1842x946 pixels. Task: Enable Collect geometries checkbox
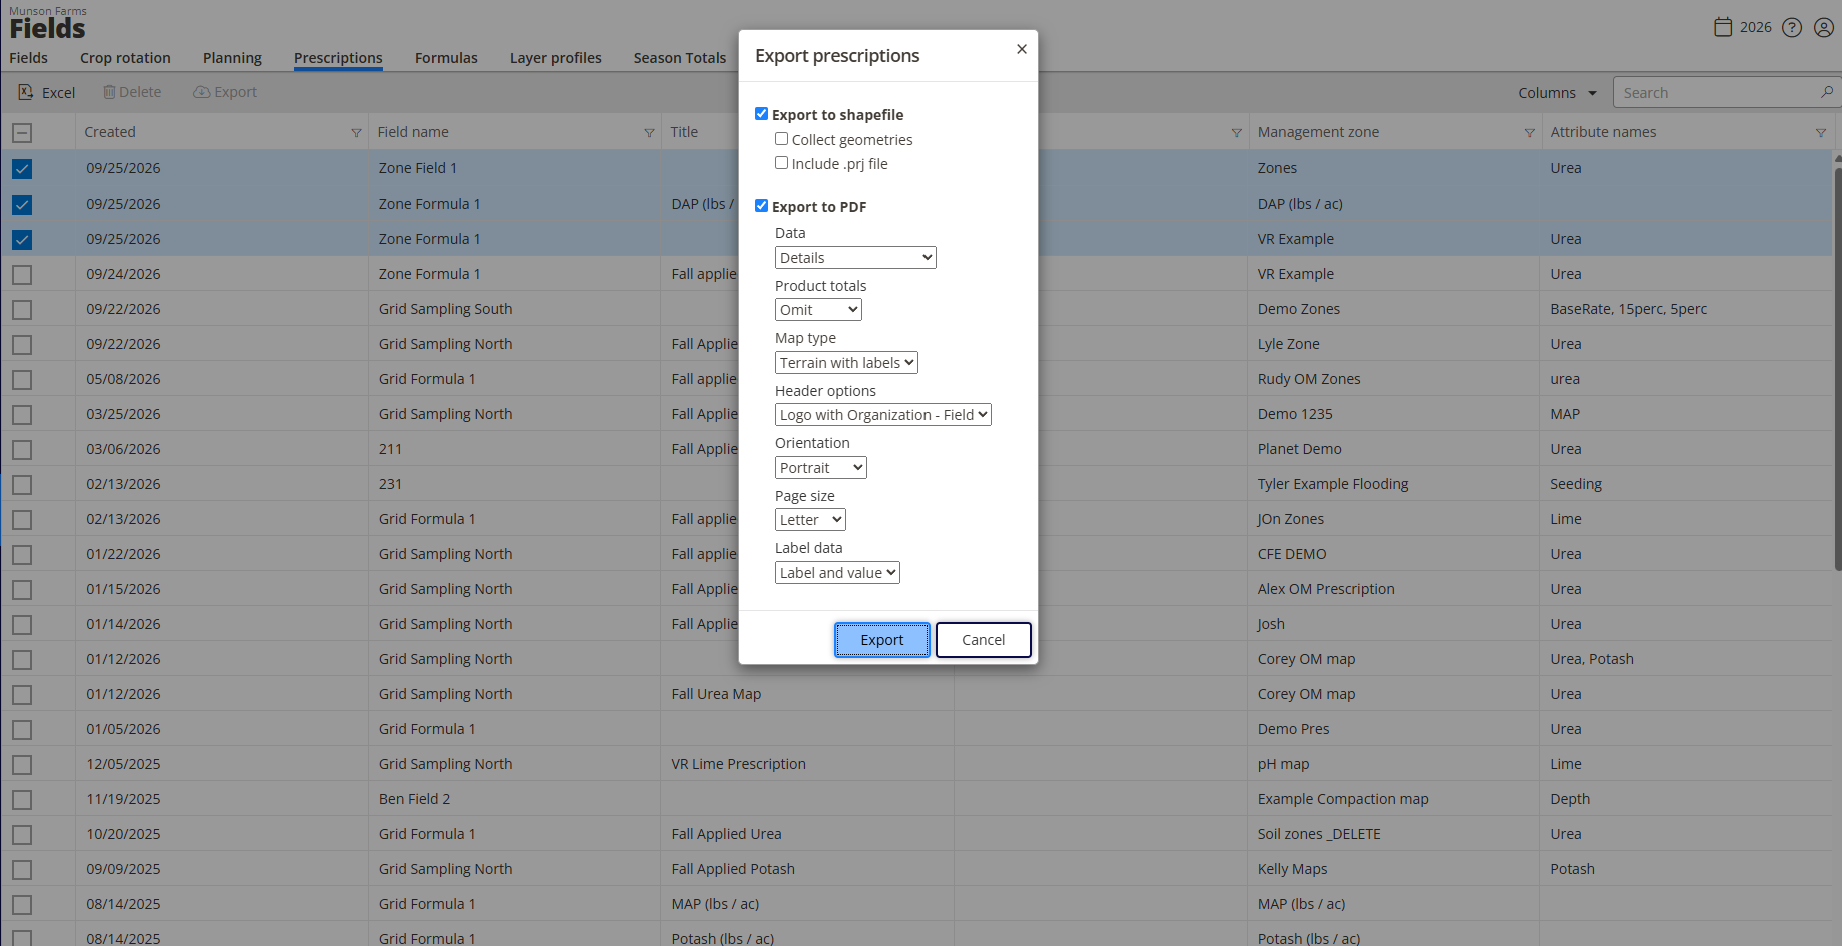[781, 139]
